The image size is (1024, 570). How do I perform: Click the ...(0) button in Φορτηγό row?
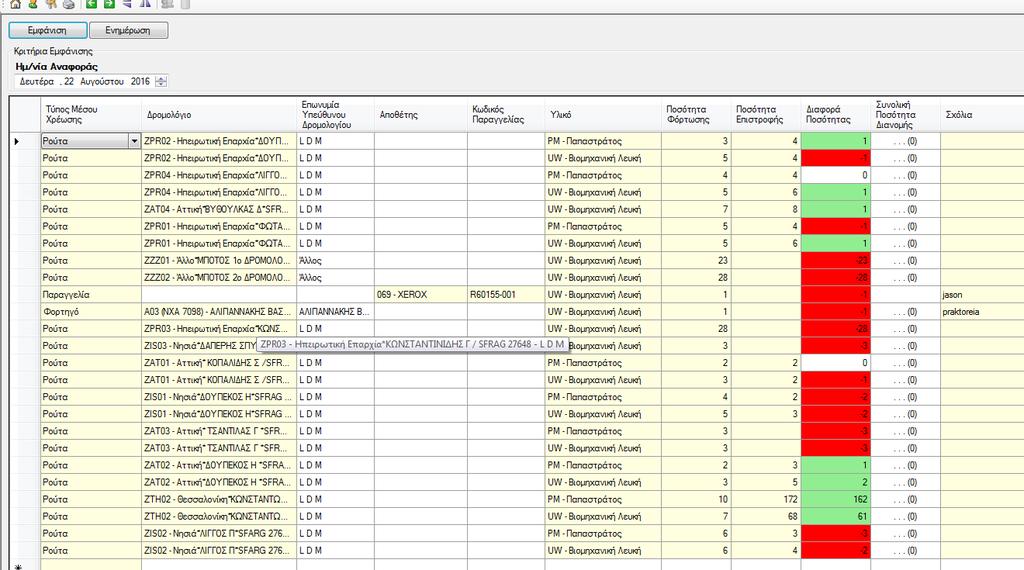click(x=905, y=311)
